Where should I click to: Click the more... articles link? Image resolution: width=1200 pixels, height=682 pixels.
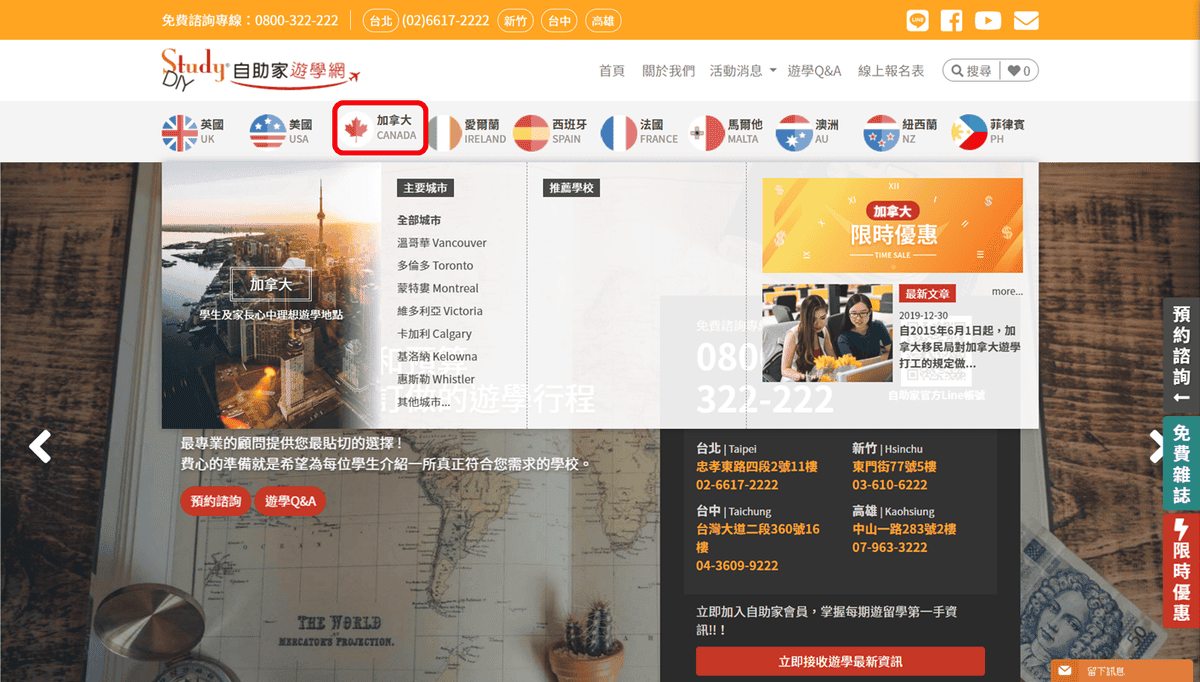point(1007,292)
